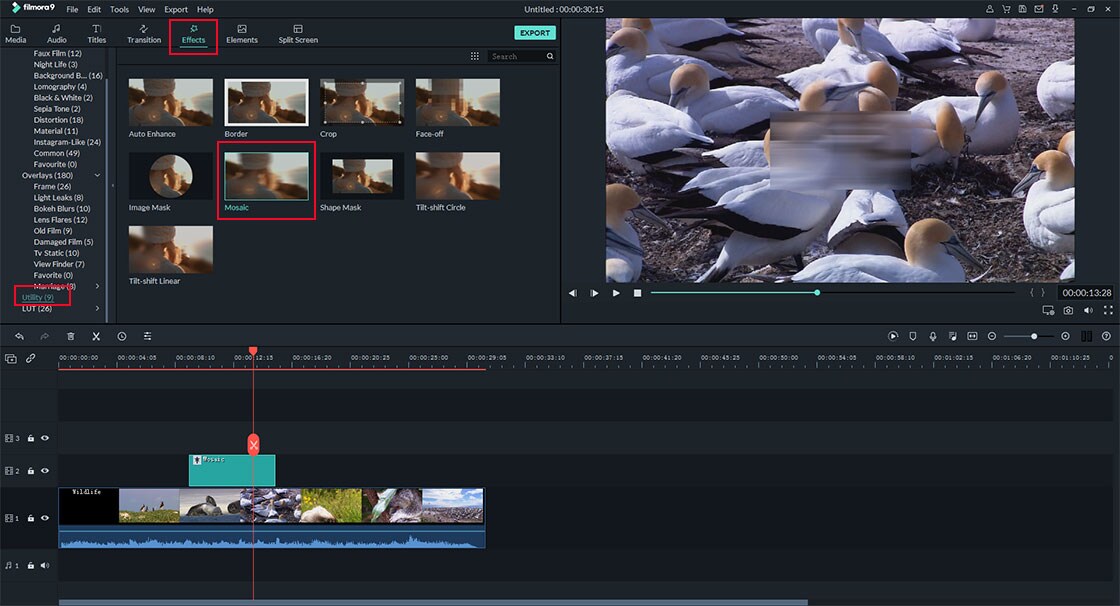Enter fullscreen preview with the expand icon
The height and width of the screenshot is (606, 1120).
(1108, 310)
